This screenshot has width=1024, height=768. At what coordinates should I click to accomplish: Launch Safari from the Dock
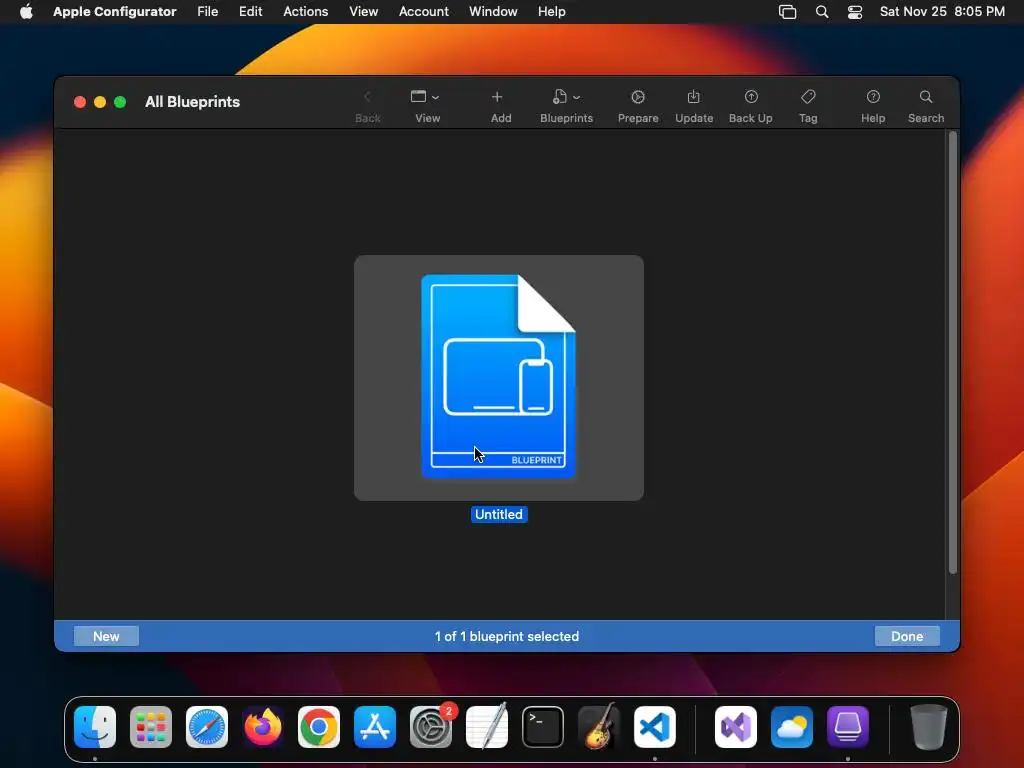point(207,726)
